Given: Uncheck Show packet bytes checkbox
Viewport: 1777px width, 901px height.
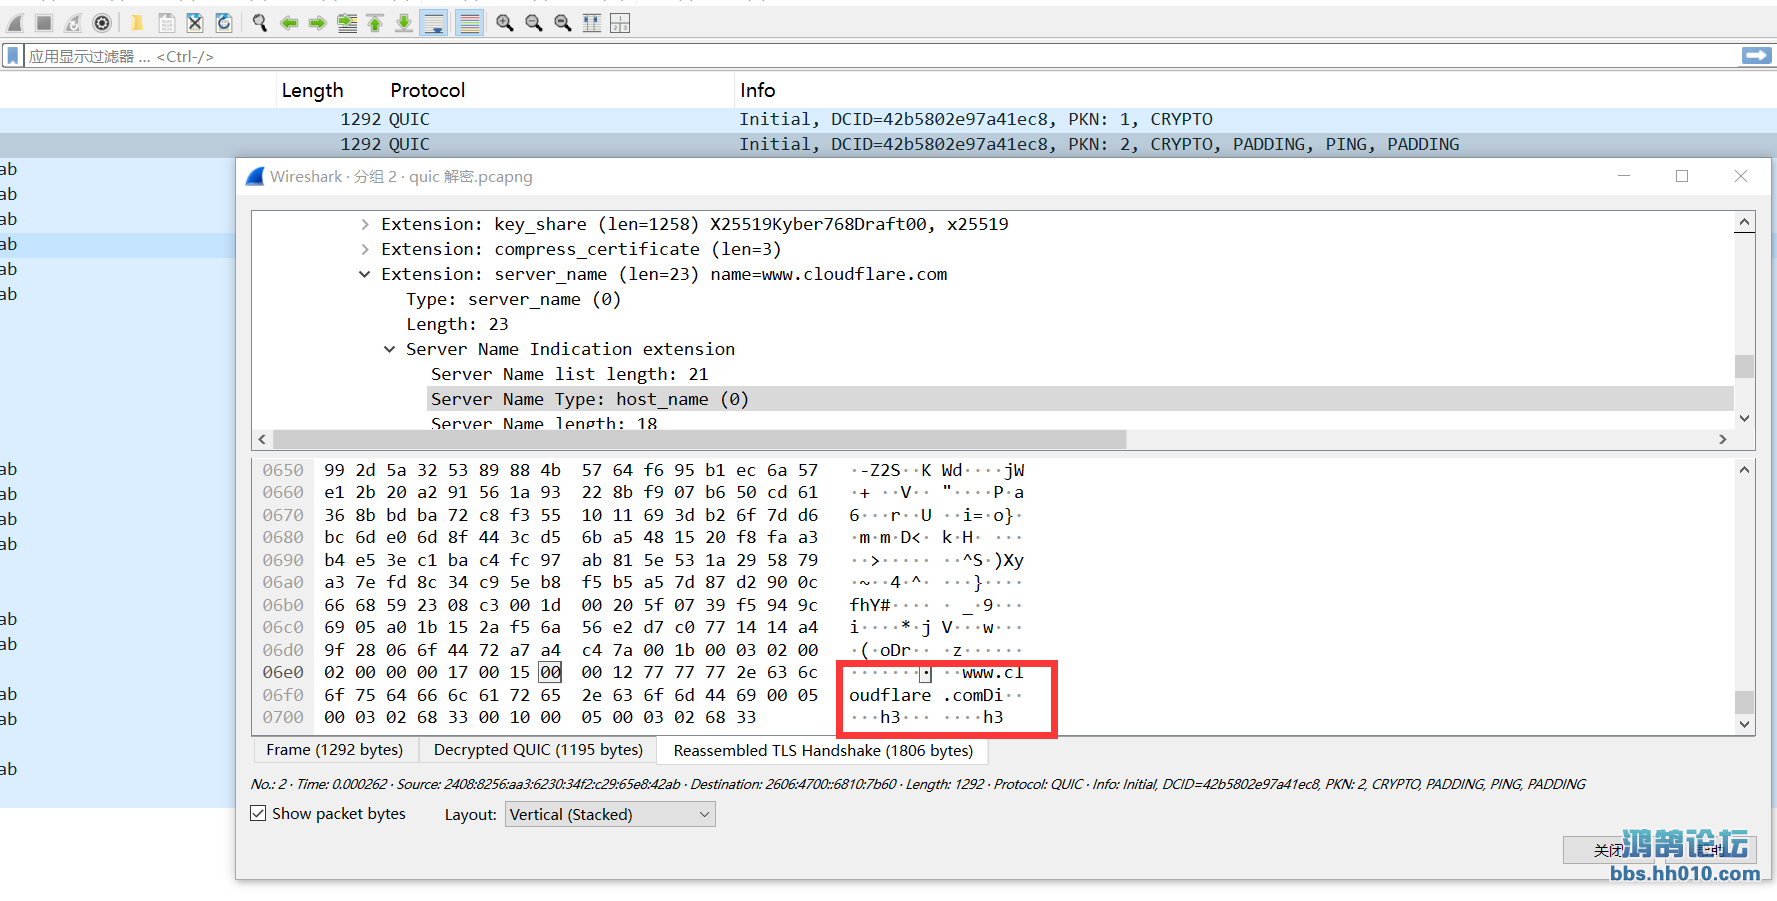Looking at the screenshot, I should coord(258,813).
